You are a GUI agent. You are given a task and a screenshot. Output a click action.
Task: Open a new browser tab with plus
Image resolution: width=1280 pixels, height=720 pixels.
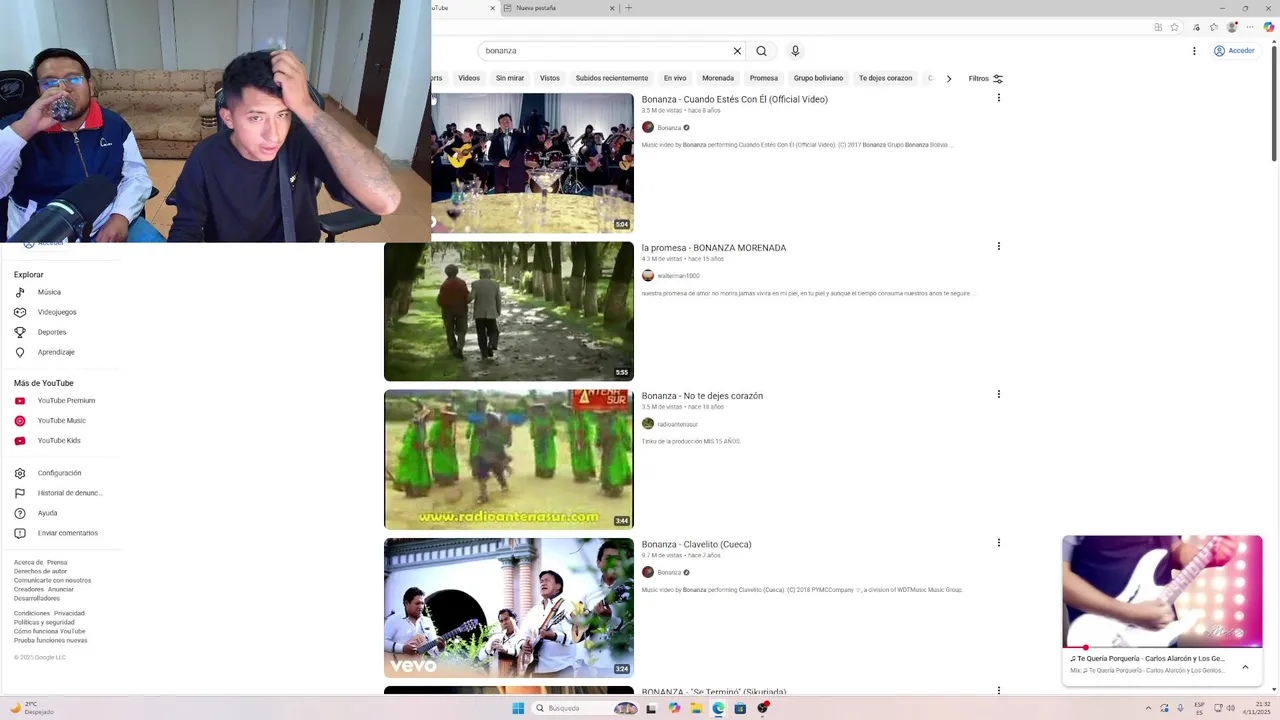click(x=628, y=8)
